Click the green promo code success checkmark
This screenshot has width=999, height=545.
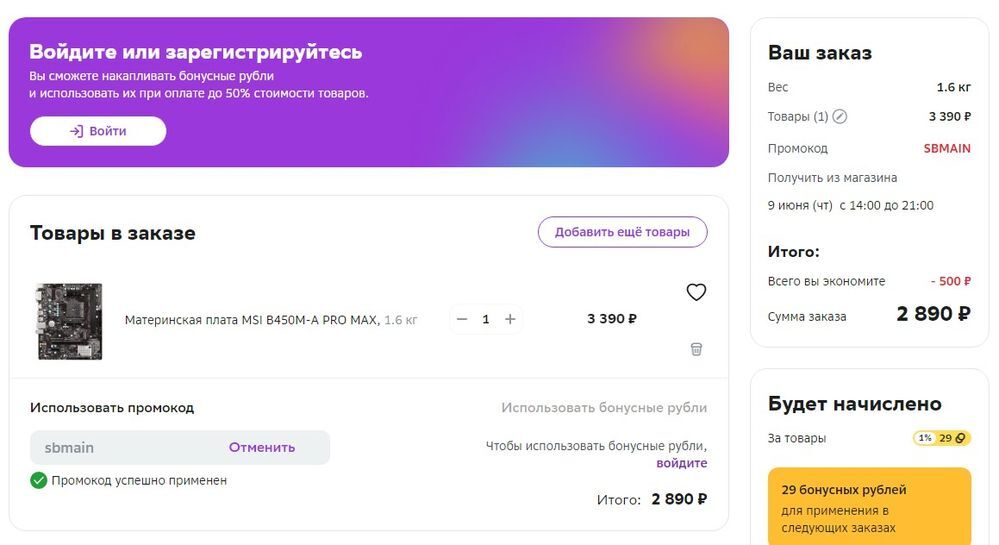coord(39,480)
